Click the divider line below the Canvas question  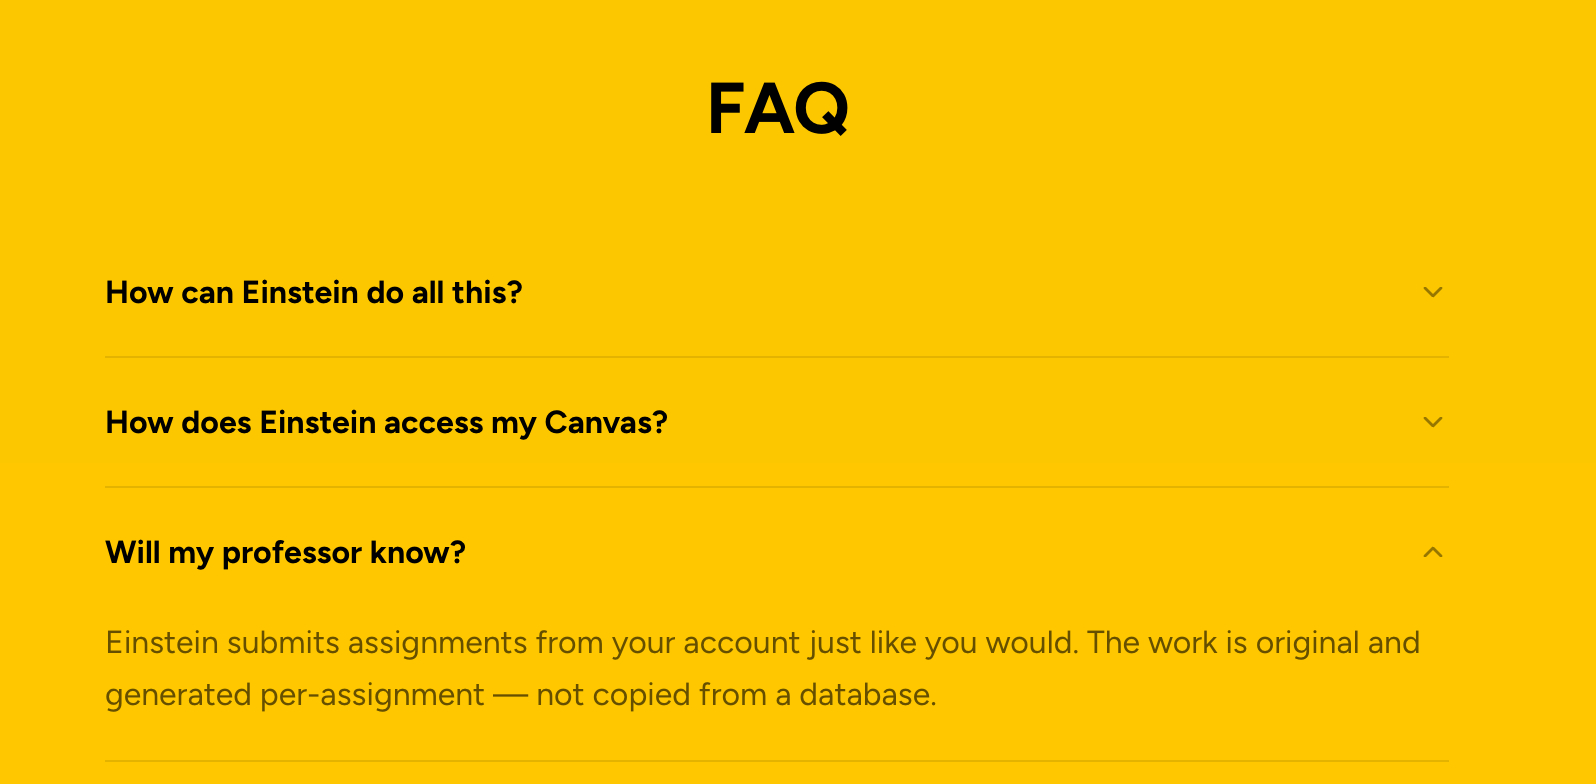pyautogui.click(x=776, y=487)
